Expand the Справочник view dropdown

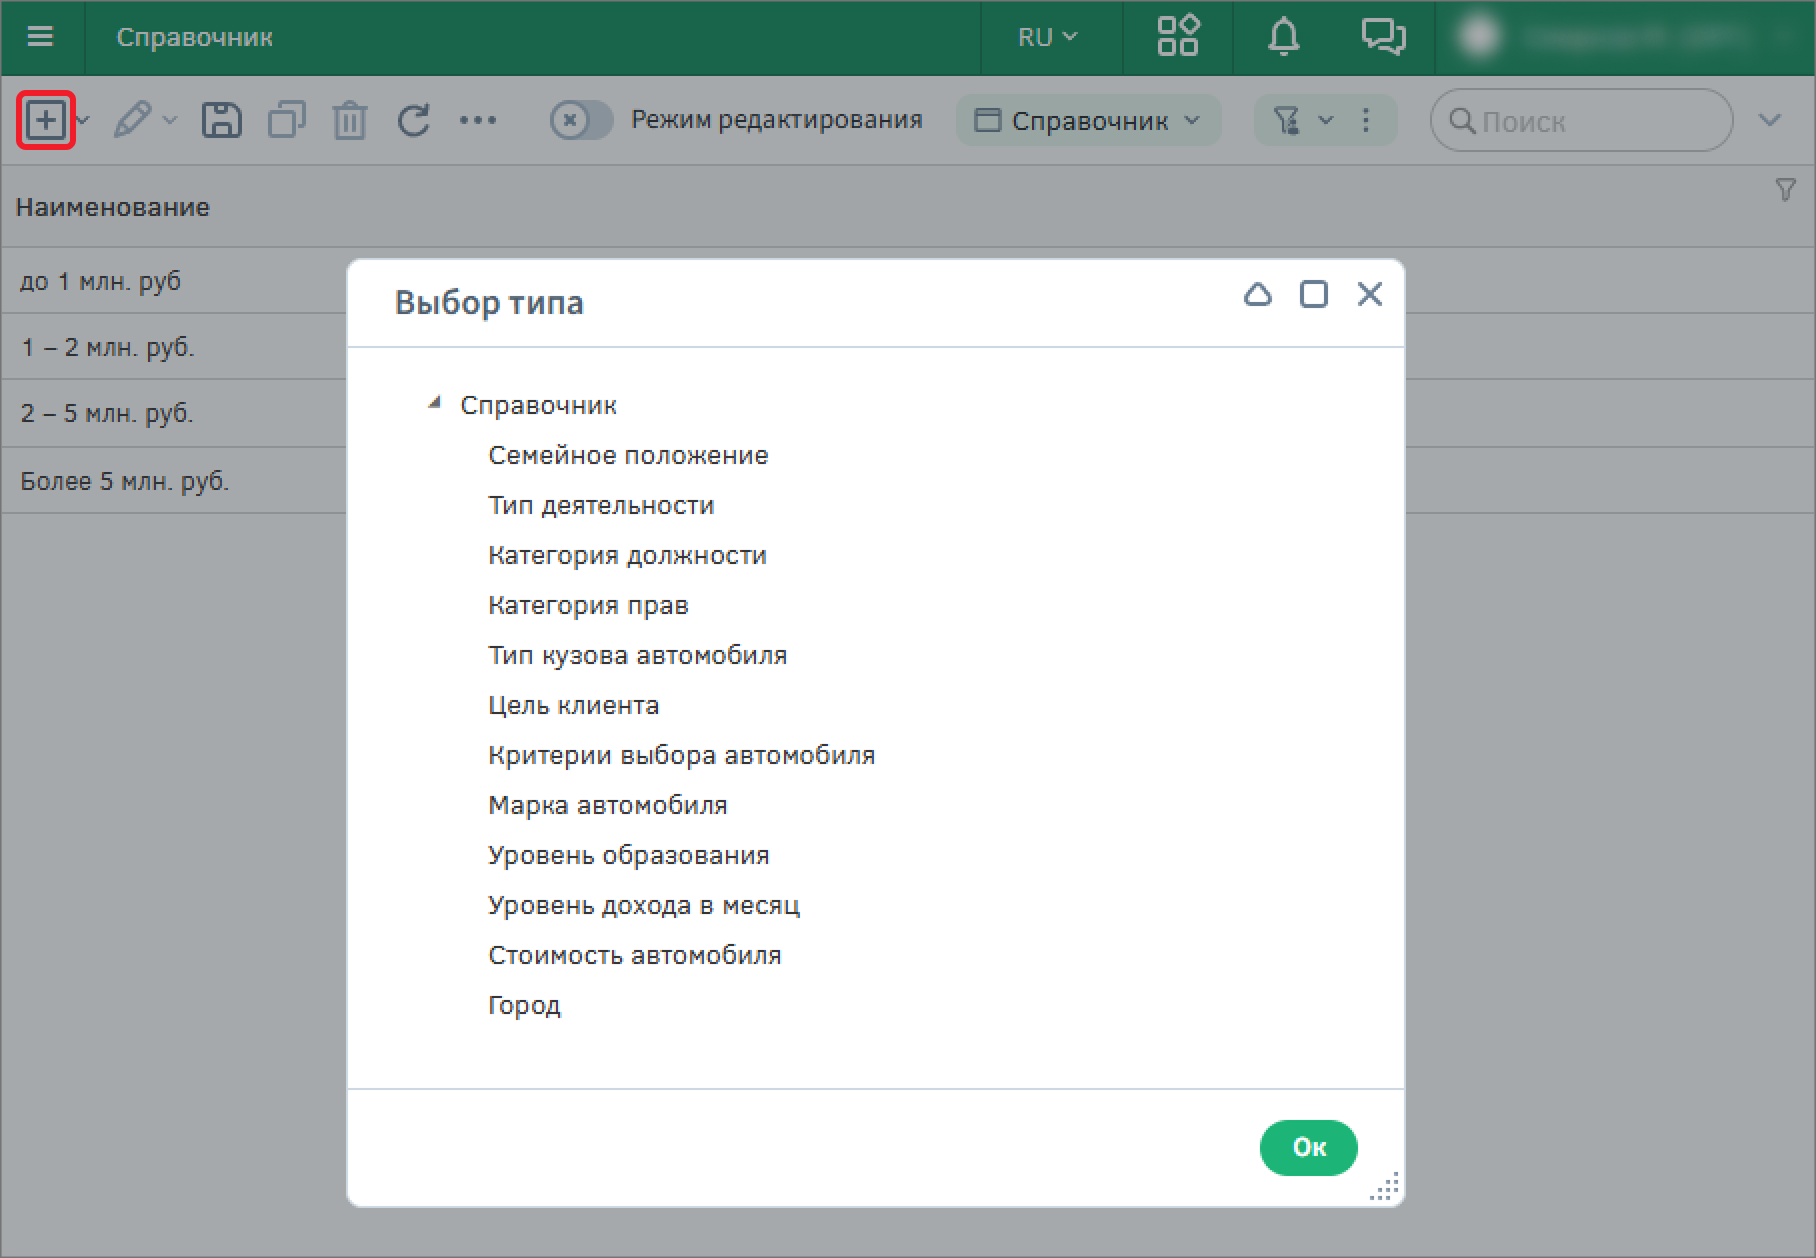click(1088, 121)
